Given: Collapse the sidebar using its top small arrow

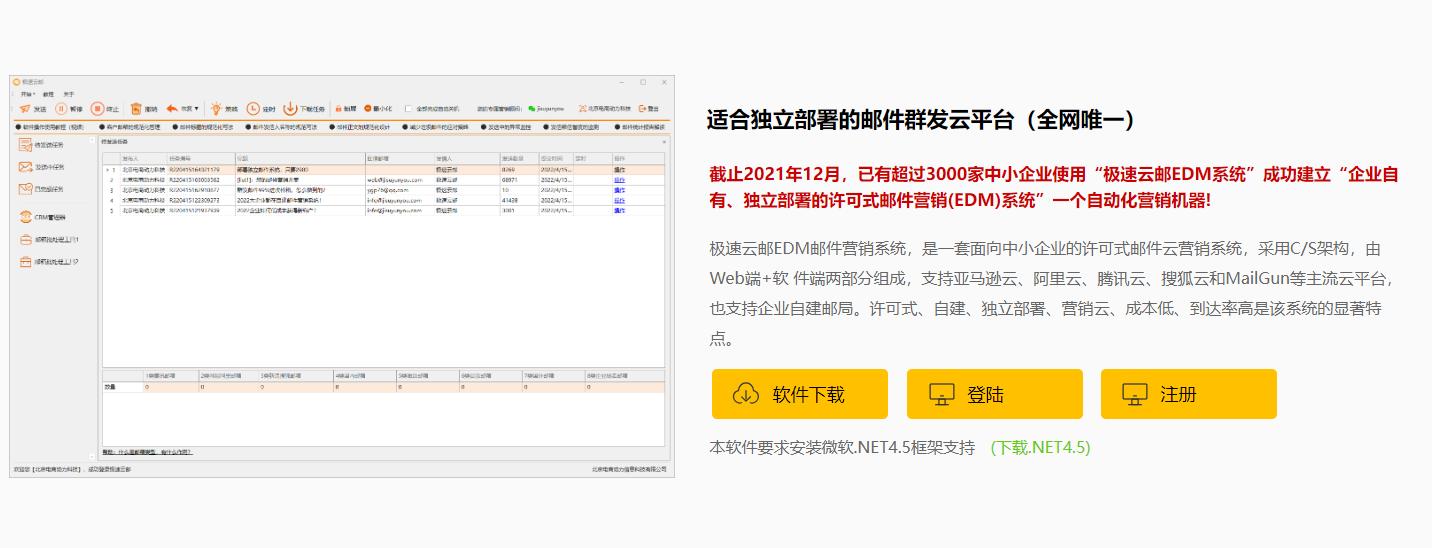Looking at the screenshot, I should pyautogui.click(x=92, y=140).
